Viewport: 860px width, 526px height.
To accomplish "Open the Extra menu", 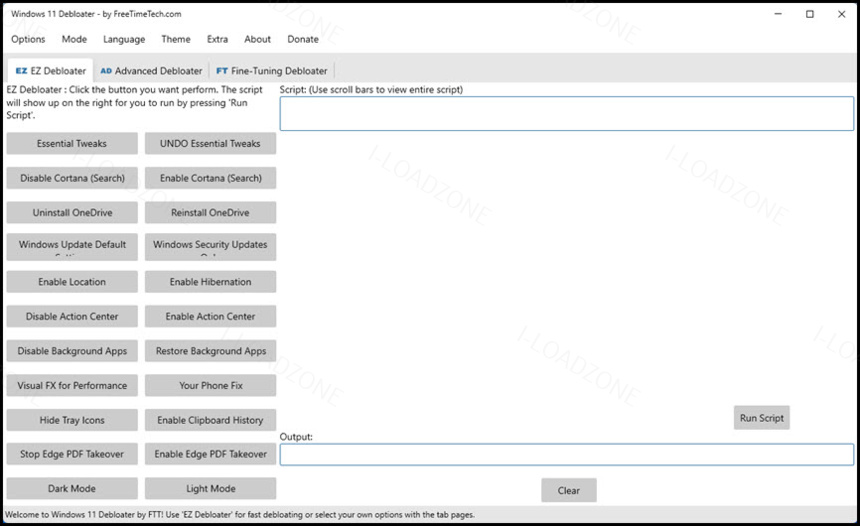I will pos(217,39).
